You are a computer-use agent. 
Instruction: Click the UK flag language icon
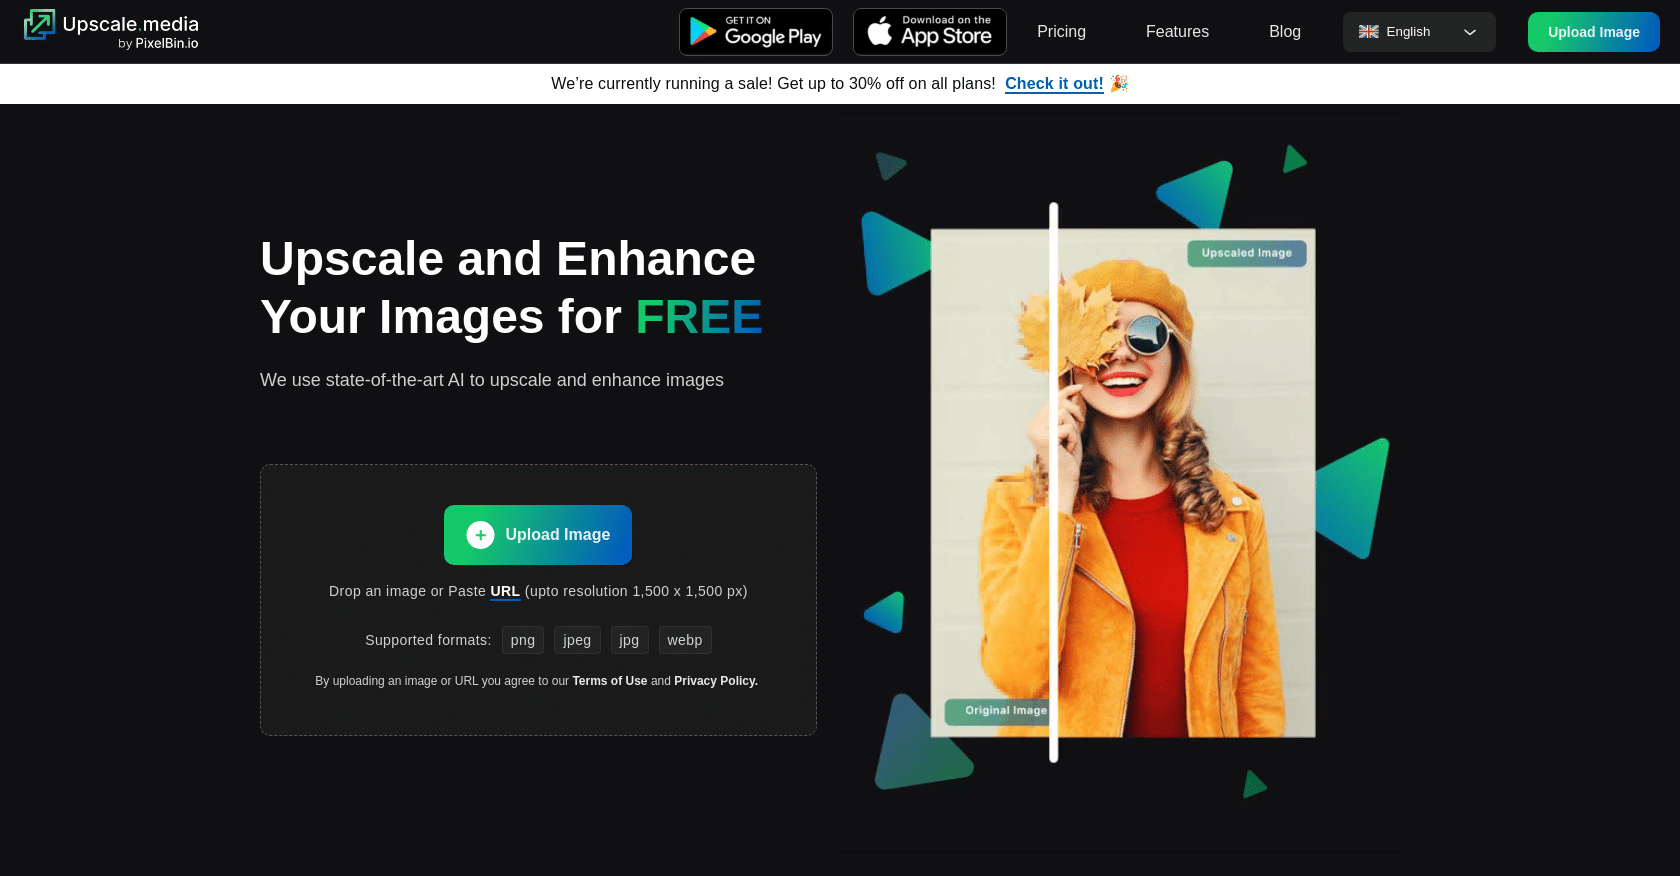click(x=1368, y=32)
